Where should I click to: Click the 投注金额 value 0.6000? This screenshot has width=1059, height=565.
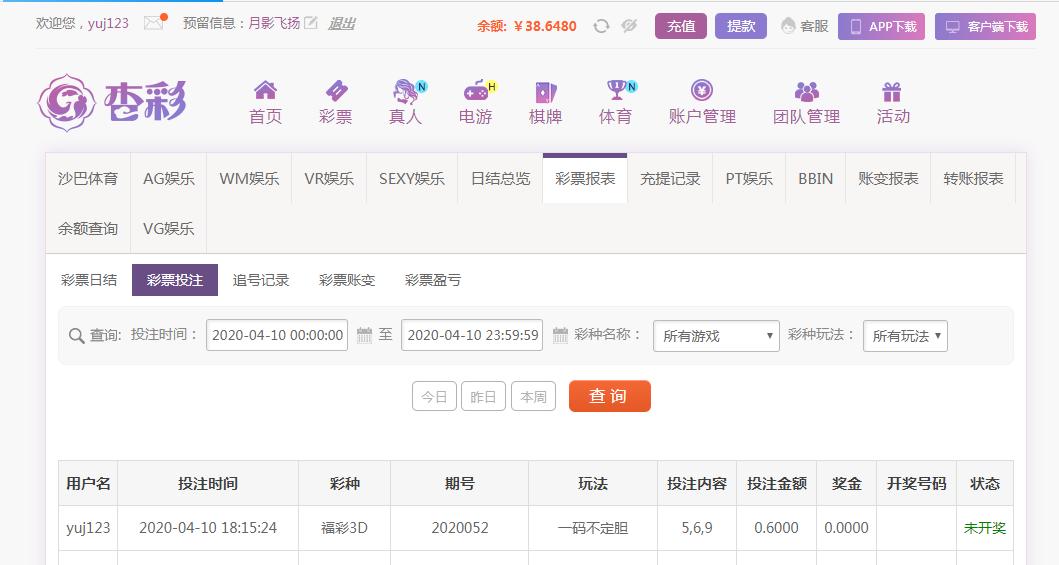(777, 528)
